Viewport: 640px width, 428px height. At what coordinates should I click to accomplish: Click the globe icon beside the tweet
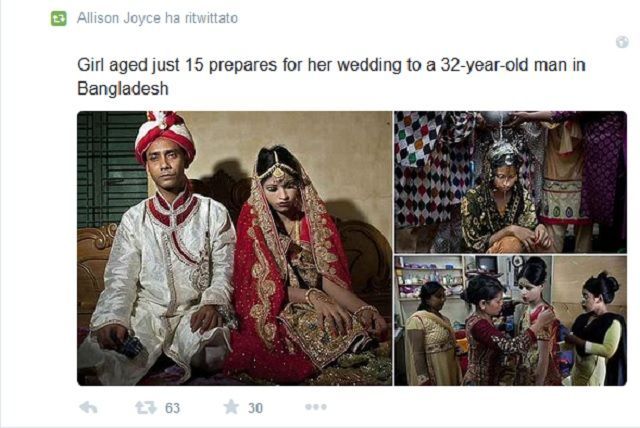click(x=622, y=42)
